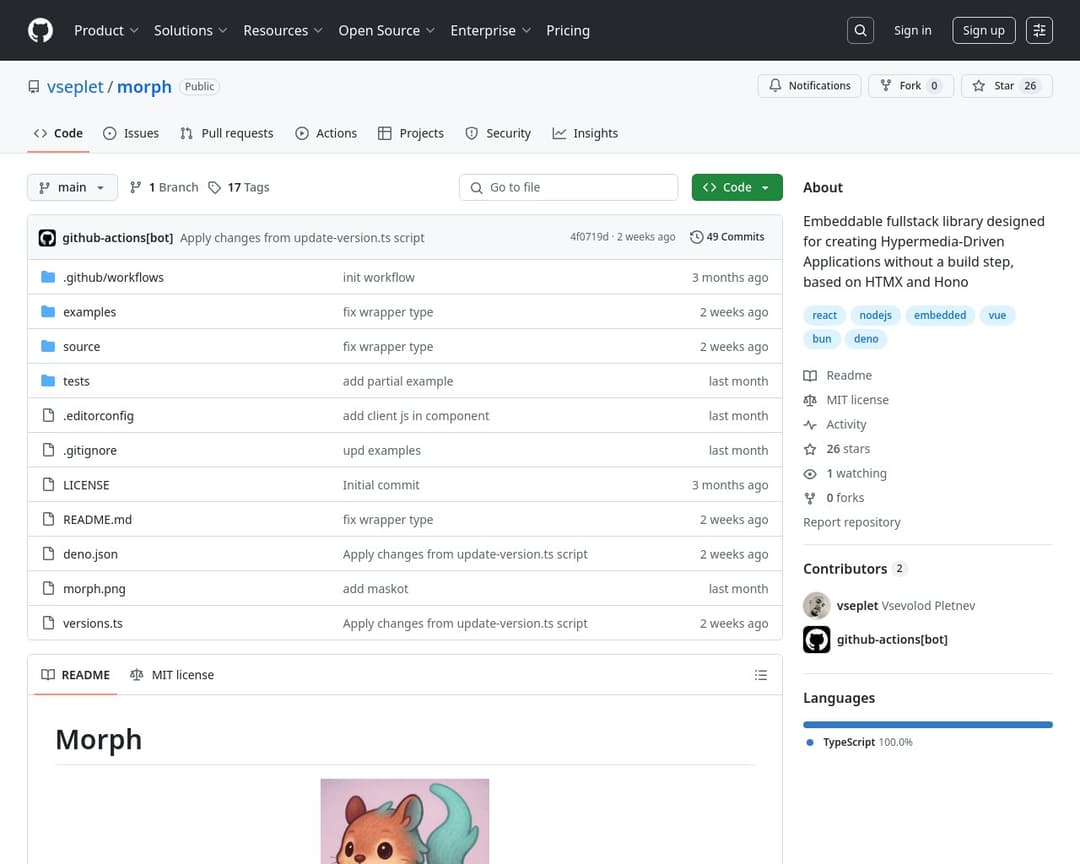Expand the Enterprise menu
The width and height of the screenshot is (1080, 864).
(x=490, y=30)
